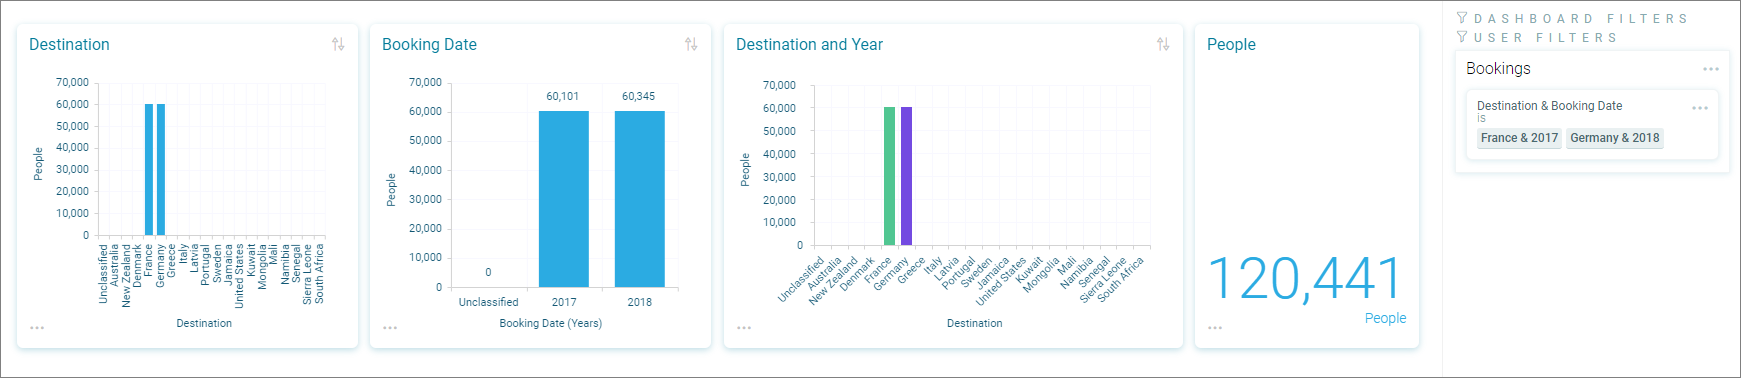The image size is (1741, 378).
Task: Click the 120,441 People total value
Action: point(1306,278)
